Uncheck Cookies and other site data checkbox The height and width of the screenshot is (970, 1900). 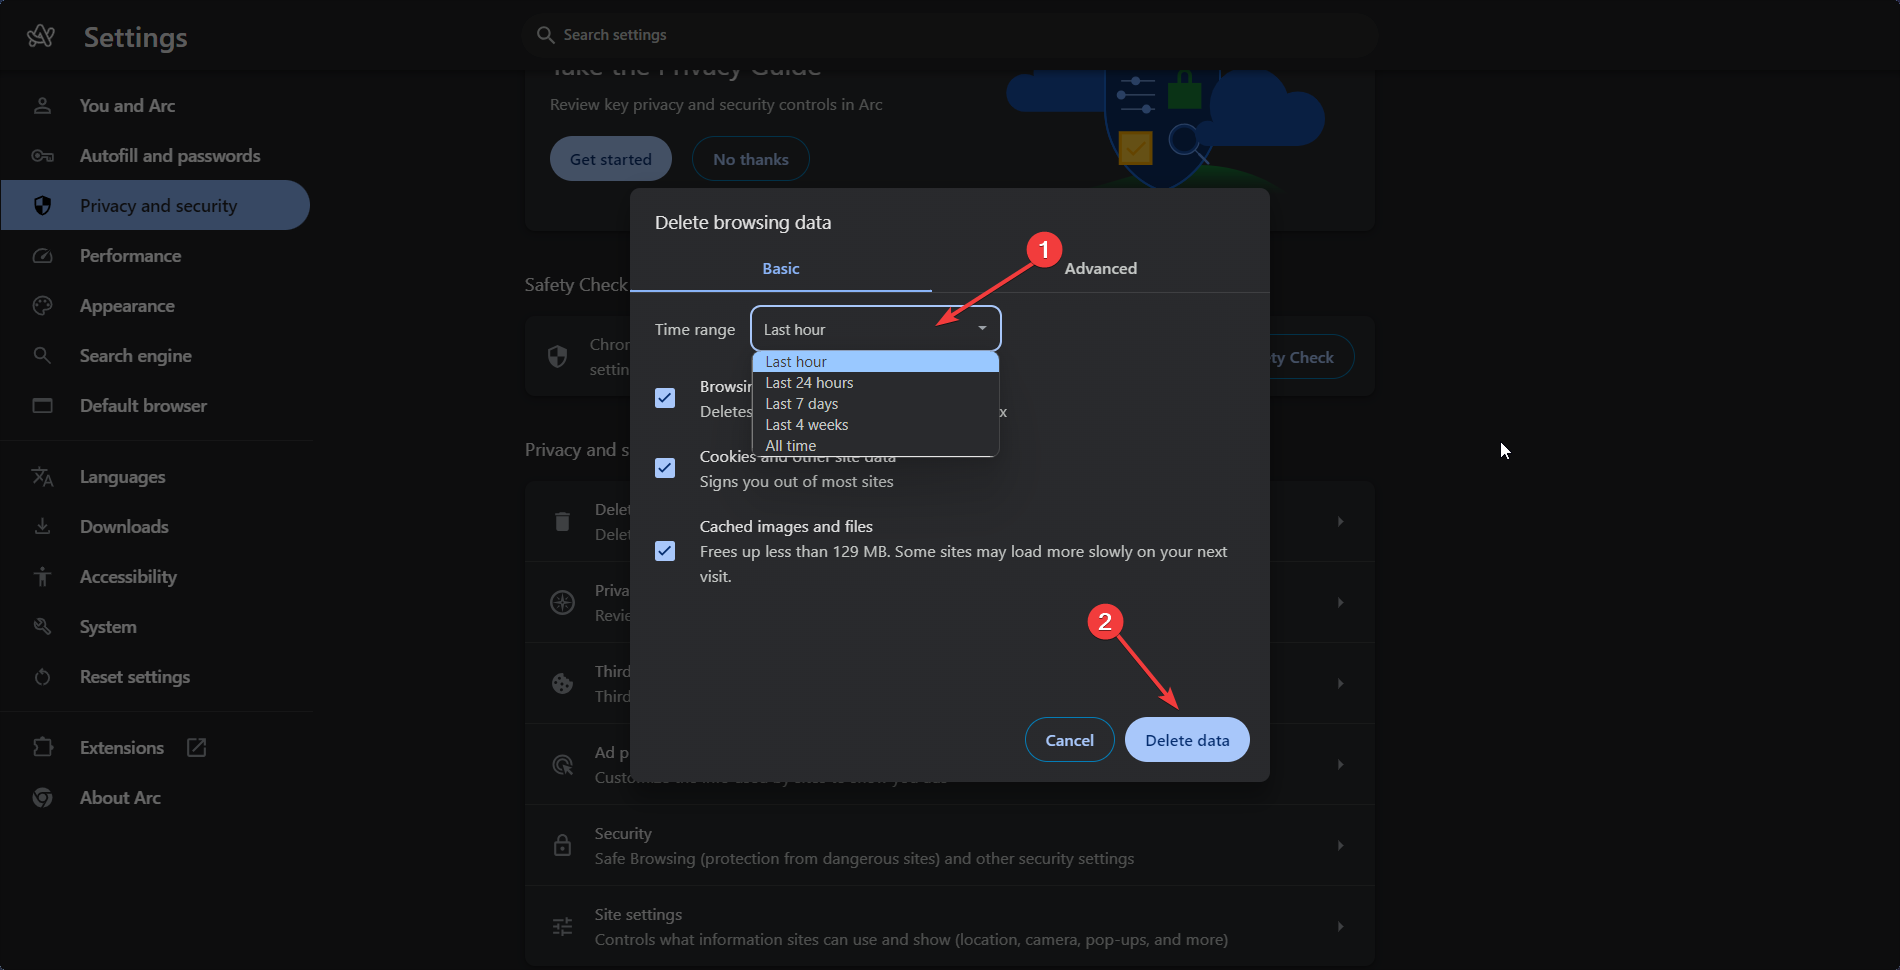point(665,468)
